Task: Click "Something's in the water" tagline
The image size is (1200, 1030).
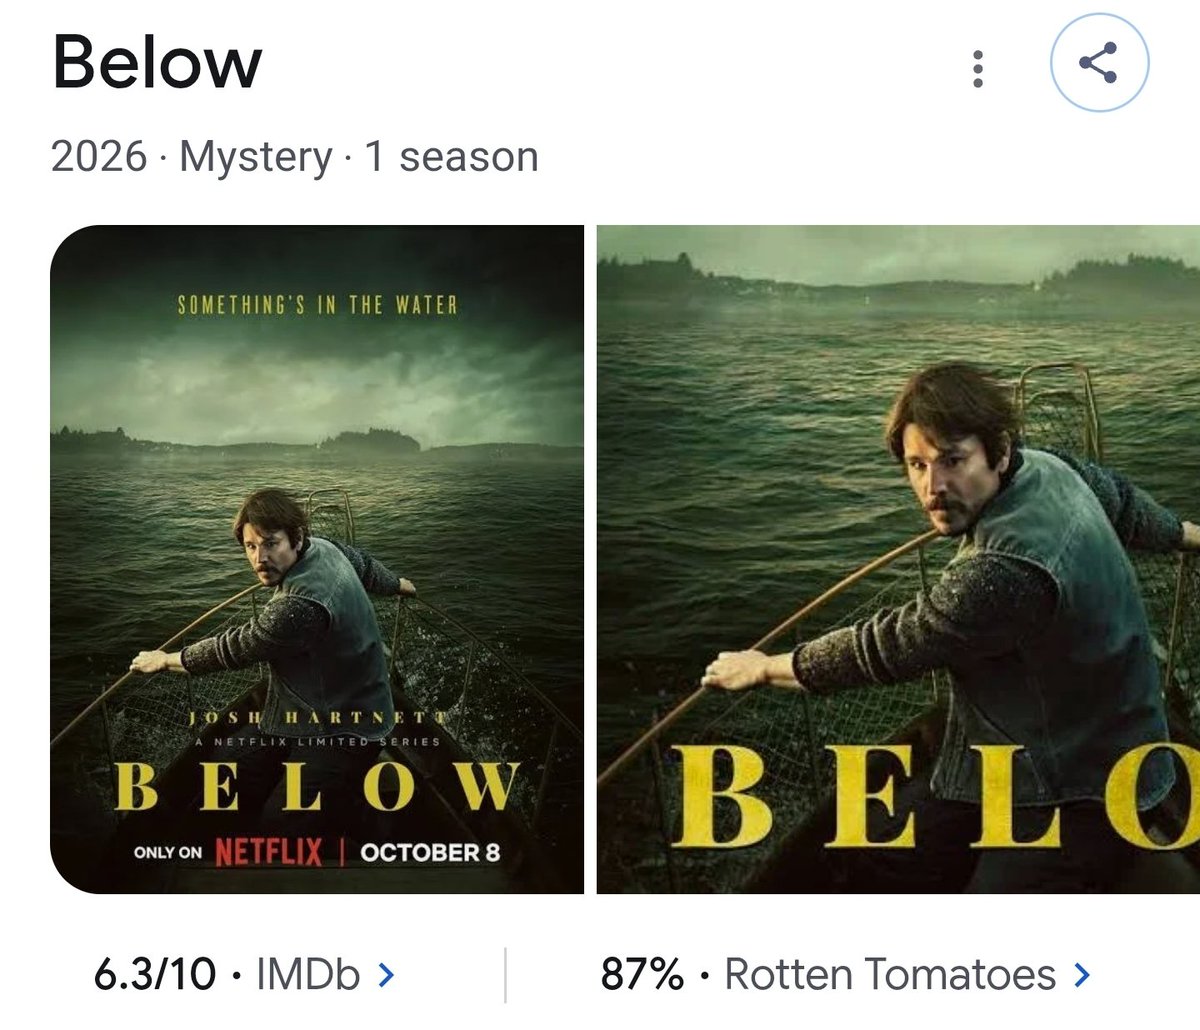Action: (x=317, y=305)
